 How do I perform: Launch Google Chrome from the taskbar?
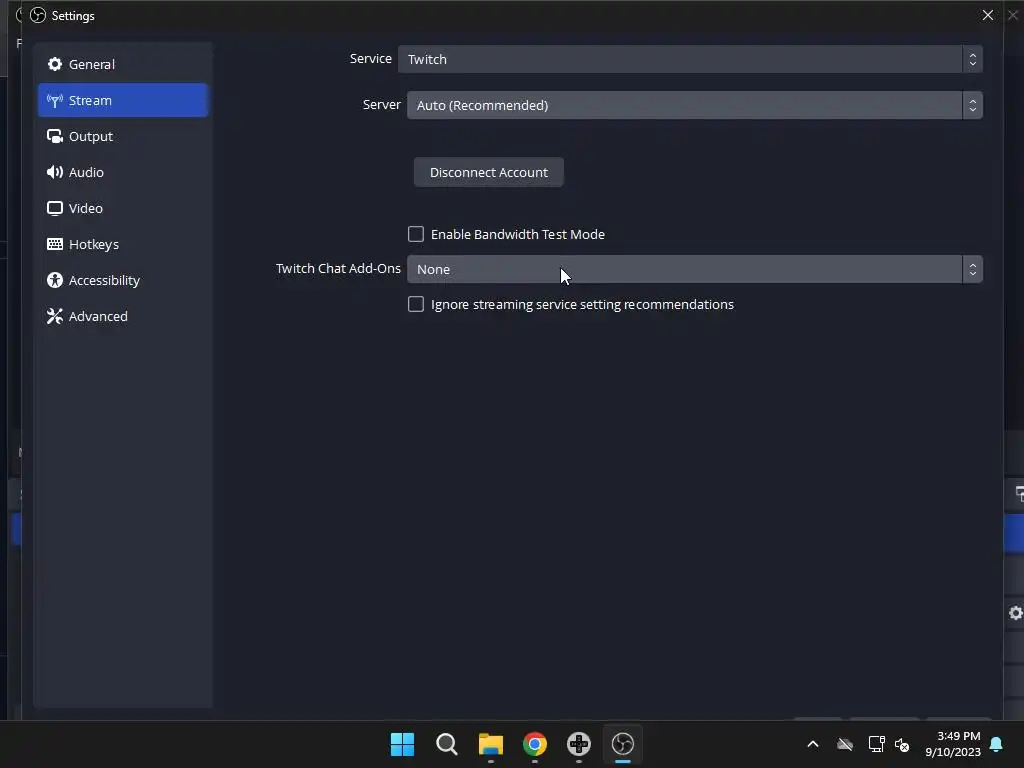pos(535,744)
